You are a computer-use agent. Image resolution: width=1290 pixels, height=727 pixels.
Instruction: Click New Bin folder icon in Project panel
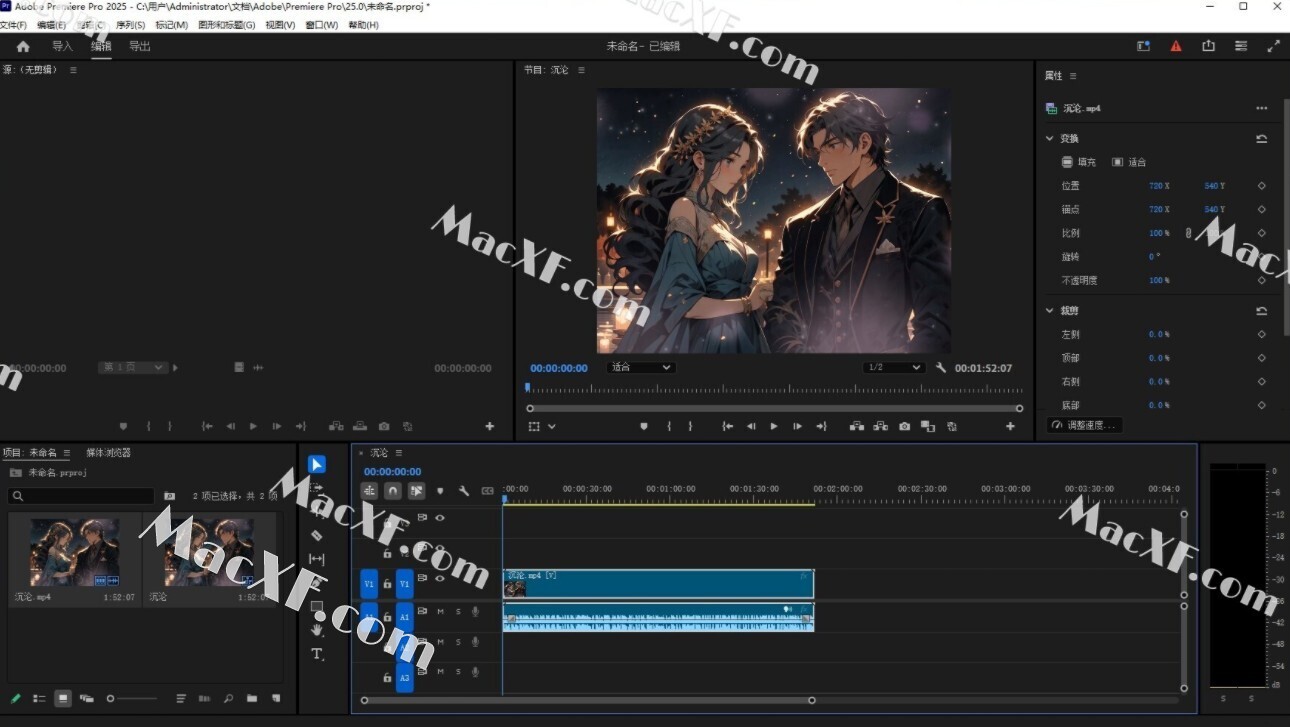(252, 699)
